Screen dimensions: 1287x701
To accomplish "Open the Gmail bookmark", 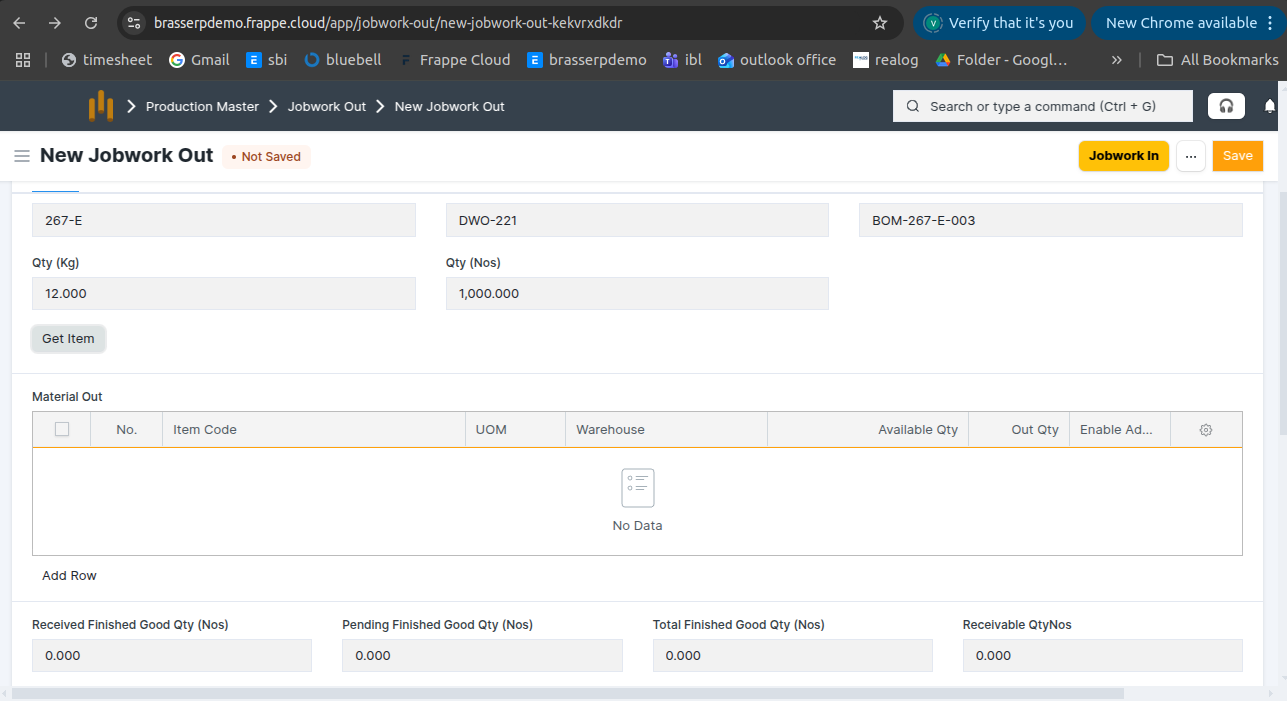I will (x=198, y=60).
